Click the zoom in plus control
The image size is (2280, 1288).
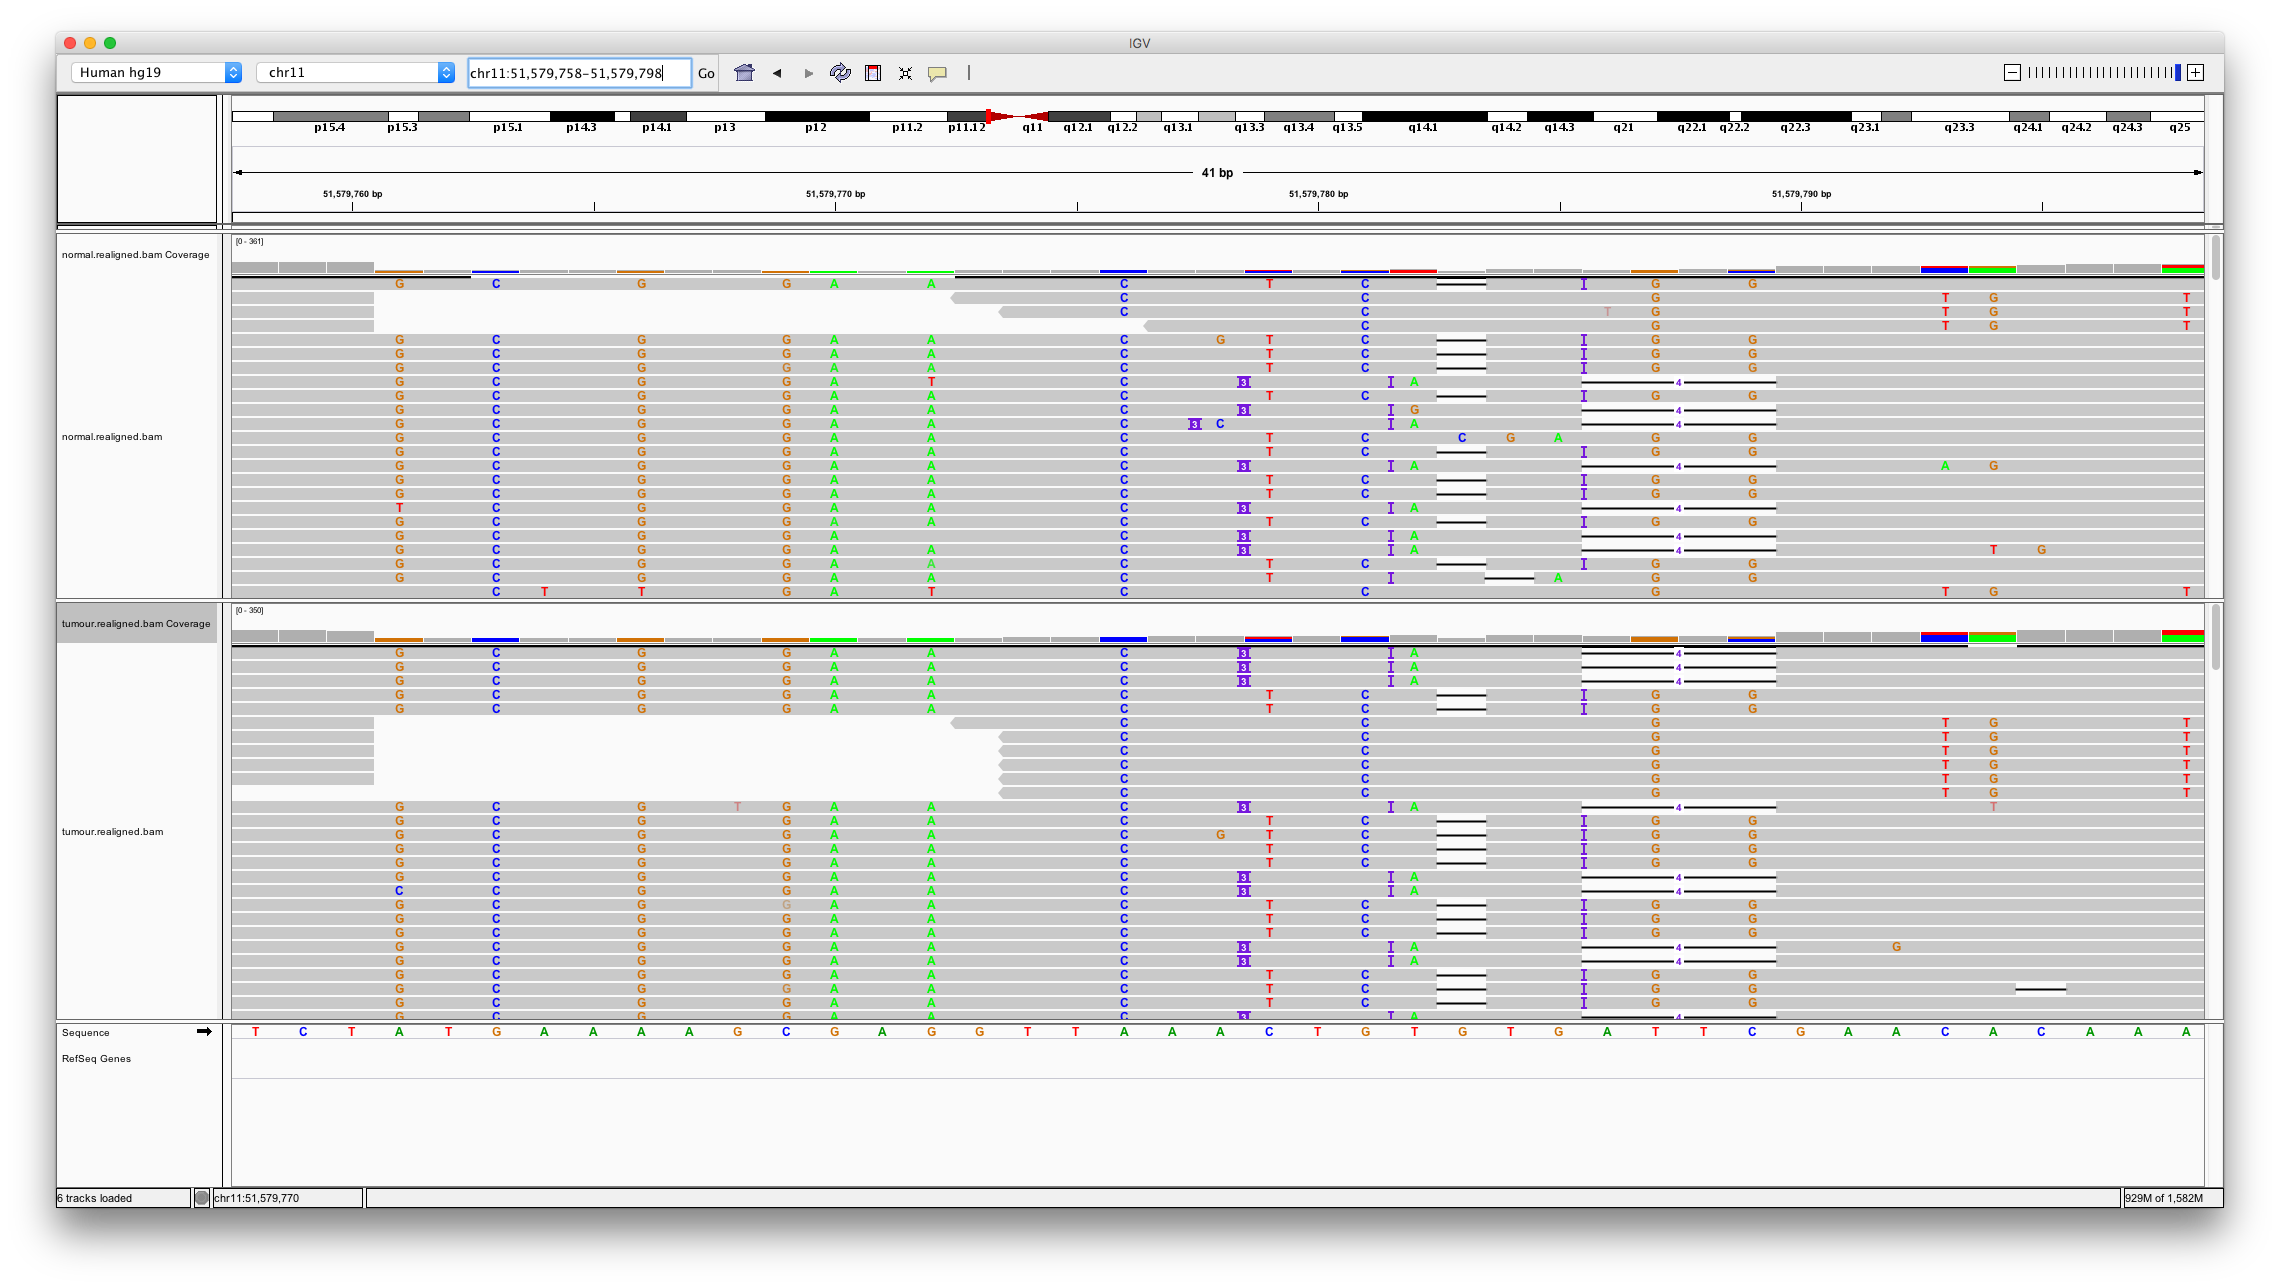pos(2196,72)
